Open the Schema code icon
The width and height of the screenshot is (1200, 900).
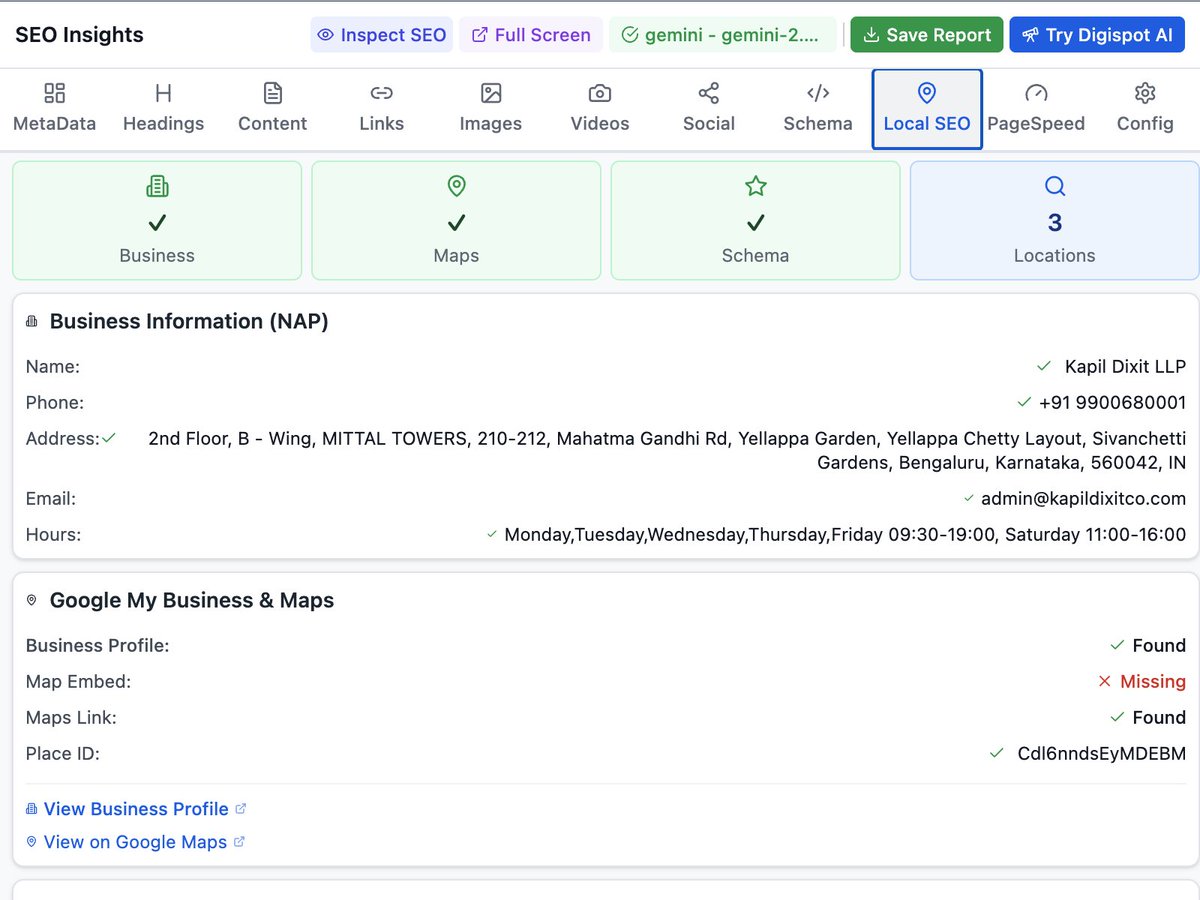[817, 91]
